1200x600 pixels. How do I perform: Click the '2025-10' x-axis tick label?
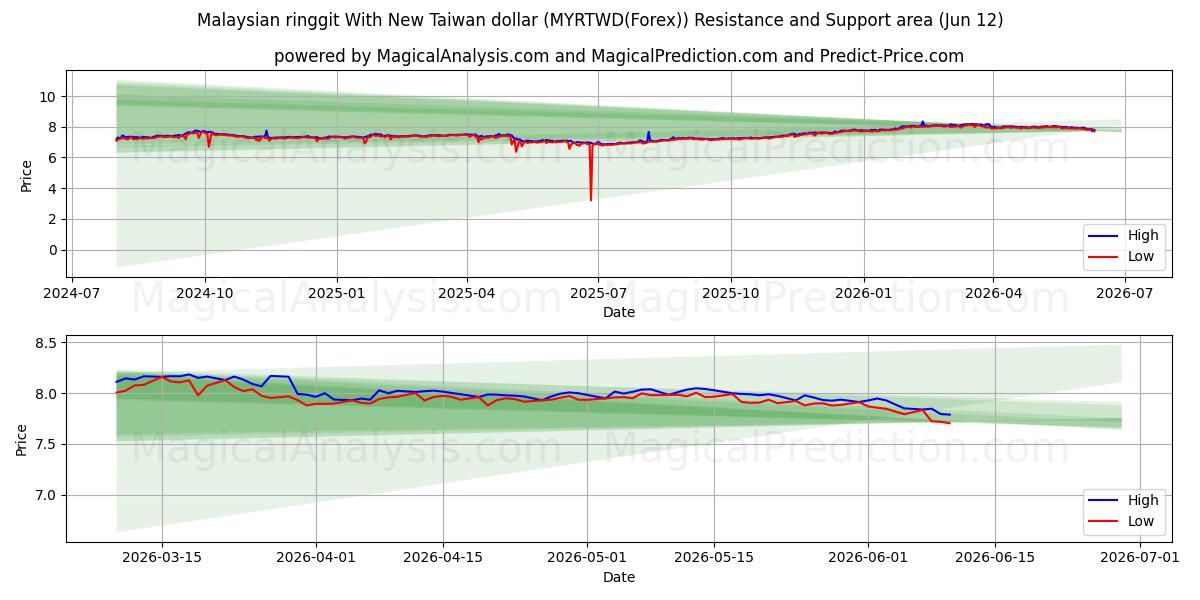click(730, 294)
